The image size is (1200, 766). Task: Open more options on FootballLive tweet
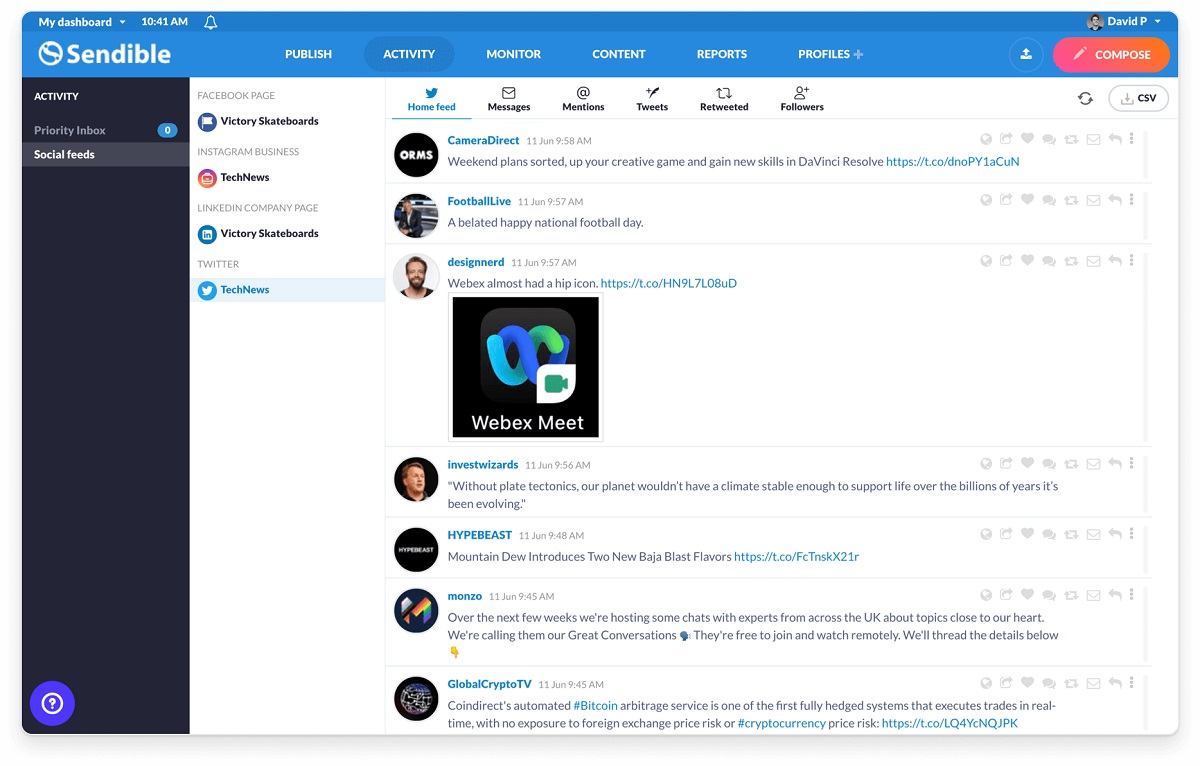click(1132, 200)
